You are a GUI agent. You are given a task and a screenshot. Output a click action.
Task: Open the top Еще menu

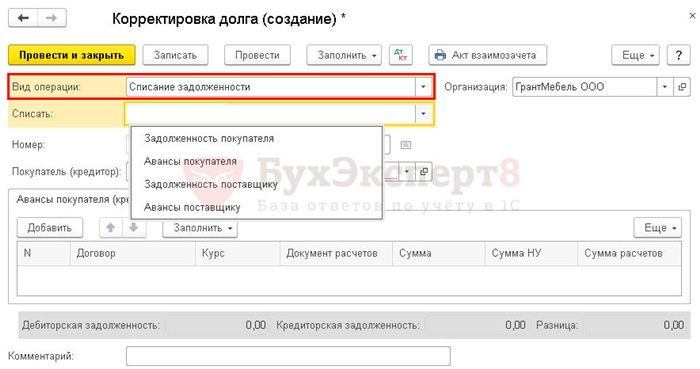point(635,55)
